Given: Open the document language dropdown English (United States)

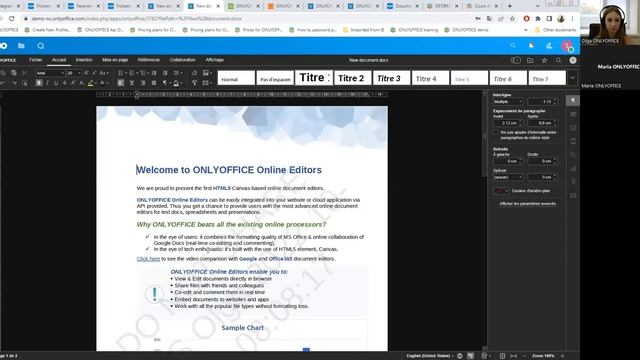Looking at the screenshot, I should [x=430, y=356].
